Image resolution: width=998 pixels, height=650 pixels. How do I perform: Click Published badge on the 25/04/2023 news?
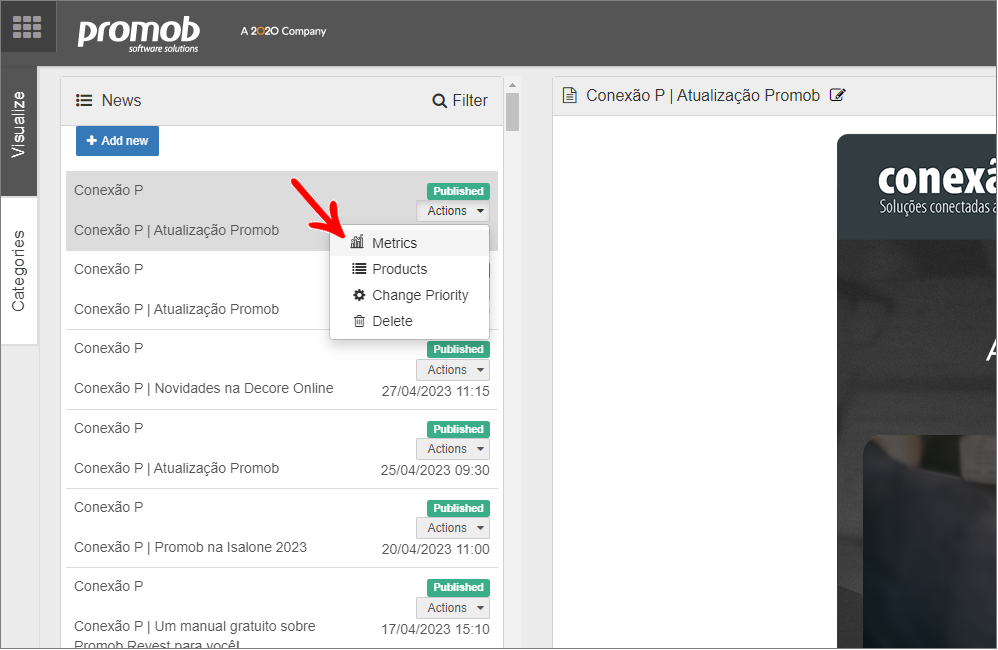coord(458,429)
